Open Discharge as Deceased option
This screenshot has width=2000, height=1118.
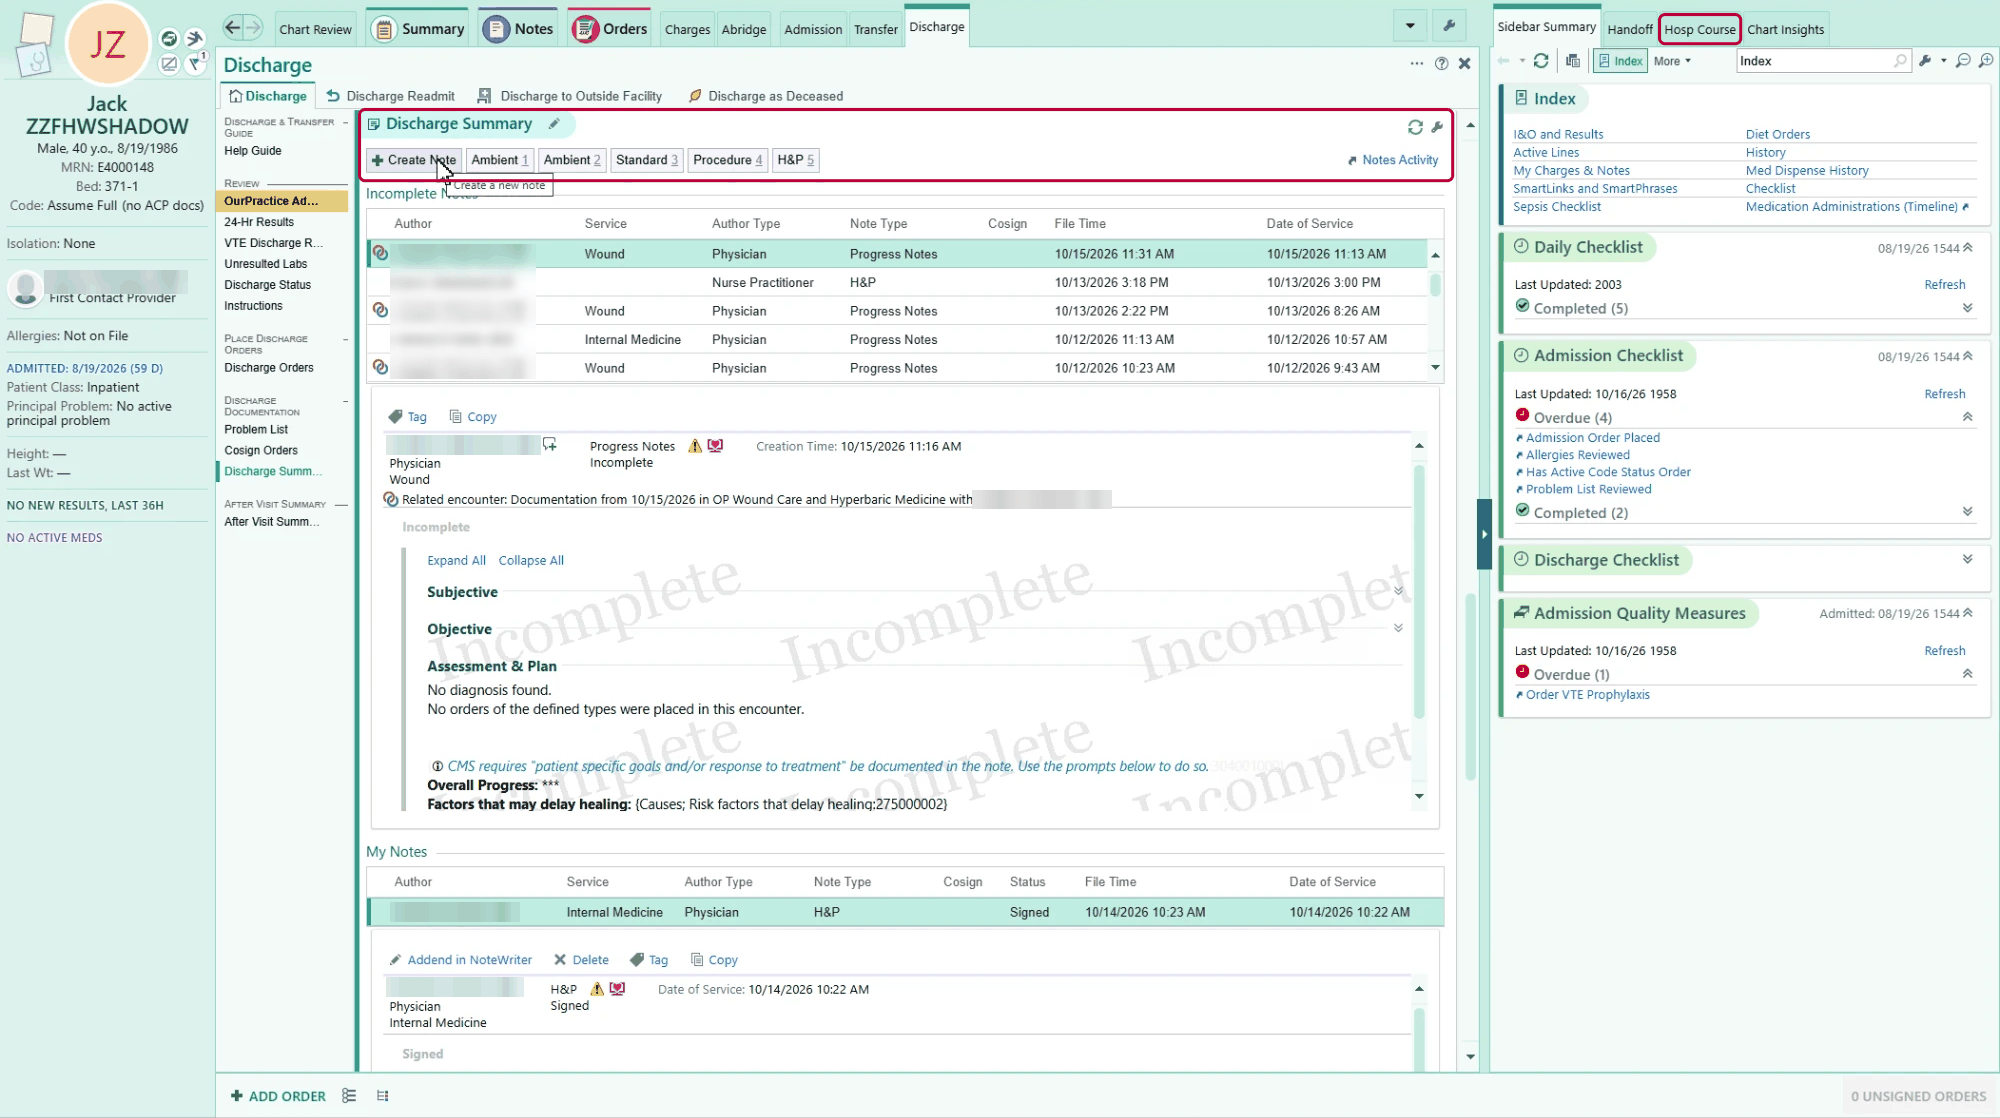click(766, 96)
